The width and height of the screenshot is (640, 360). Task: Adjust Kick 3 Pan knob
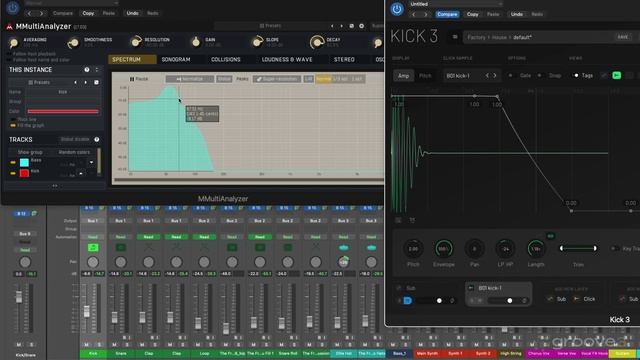tap(474, 249)
